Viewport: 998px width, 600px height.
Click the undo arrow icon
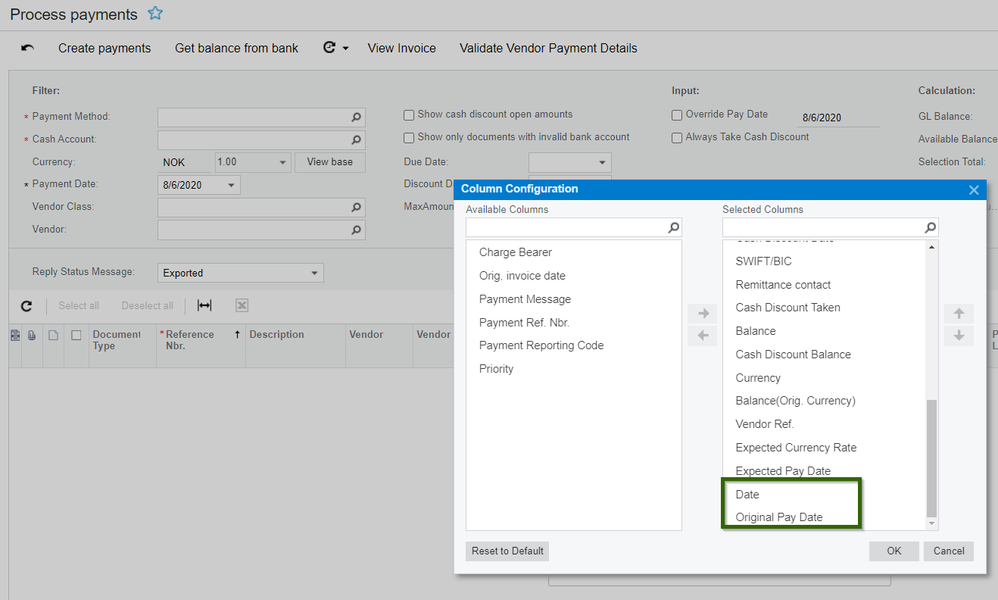tap(26, 48)
